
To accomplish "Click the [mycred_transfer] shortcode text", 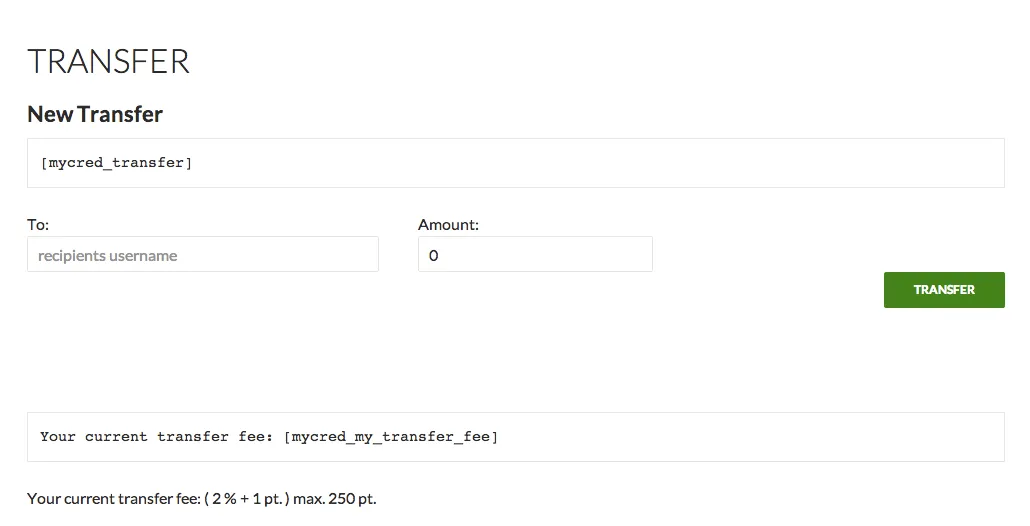I will click(x=116, y=163).
